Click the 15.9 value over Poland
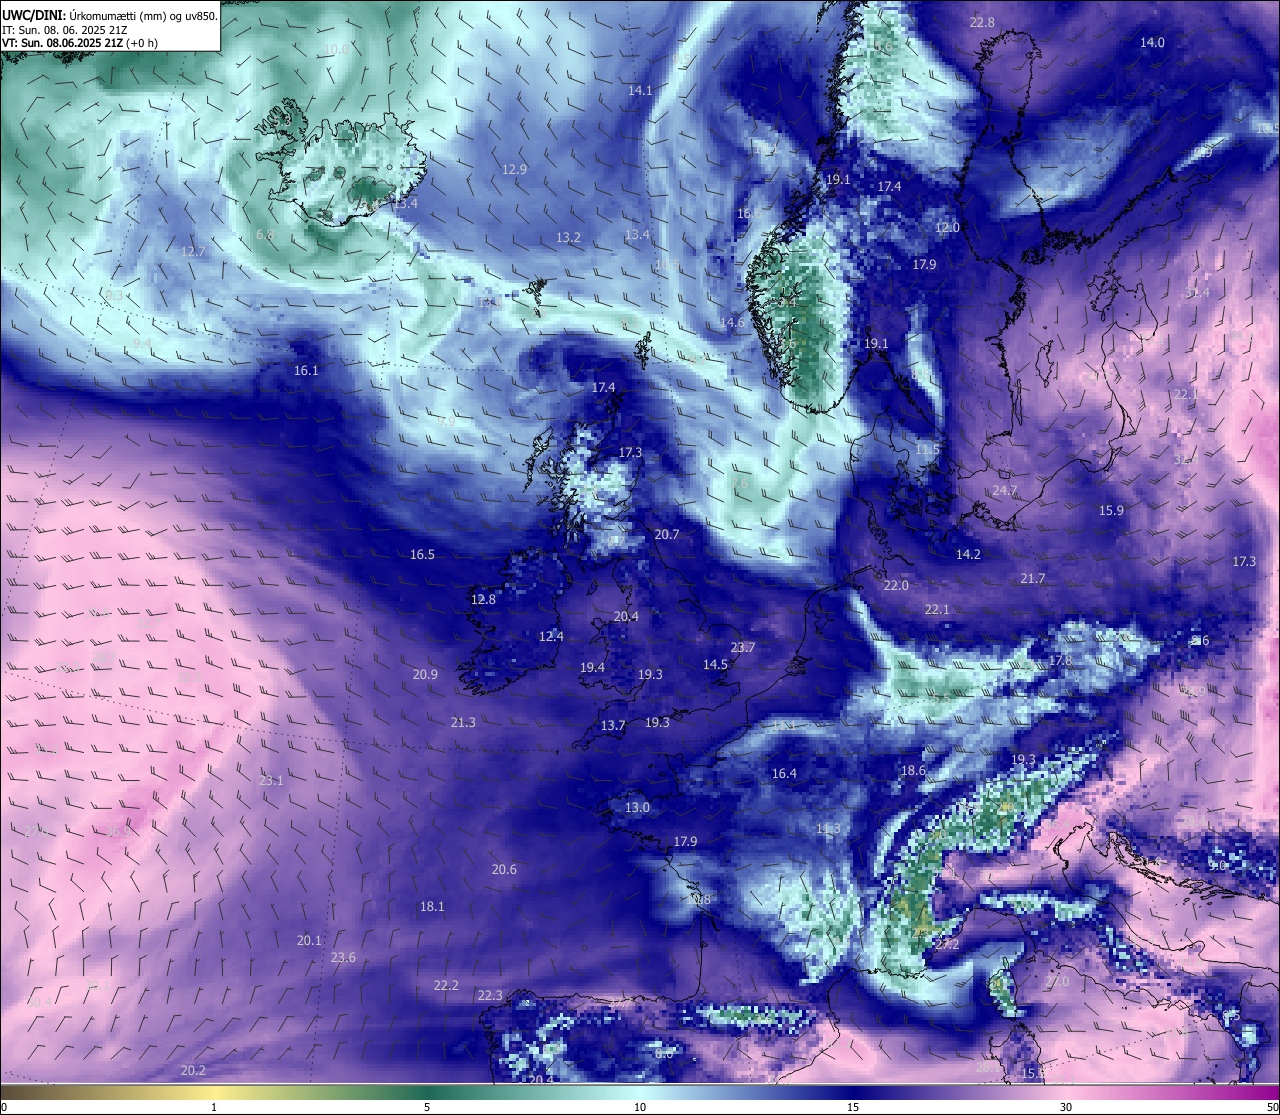This screenshot has height=1115, width=1280. [x=1111, y=510]
